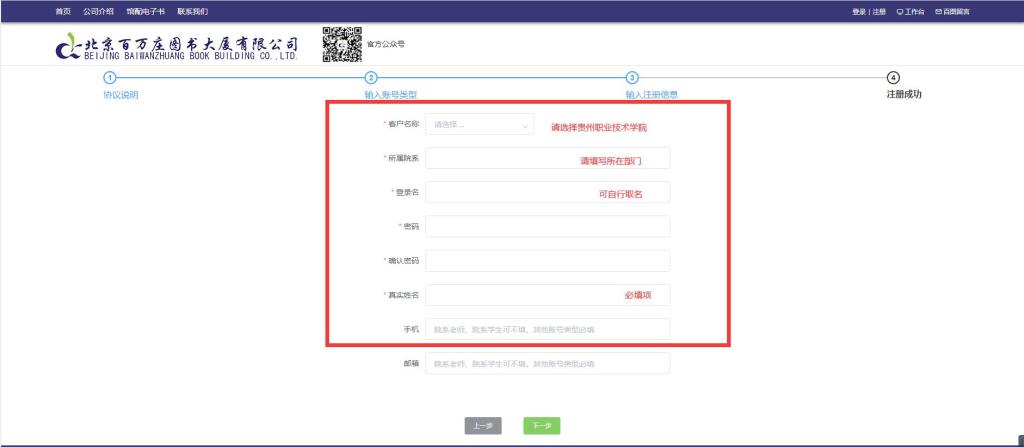Click step 1 circle 协议说明
The width and height of the screenshot is (1024, 447).
[110, 78]
